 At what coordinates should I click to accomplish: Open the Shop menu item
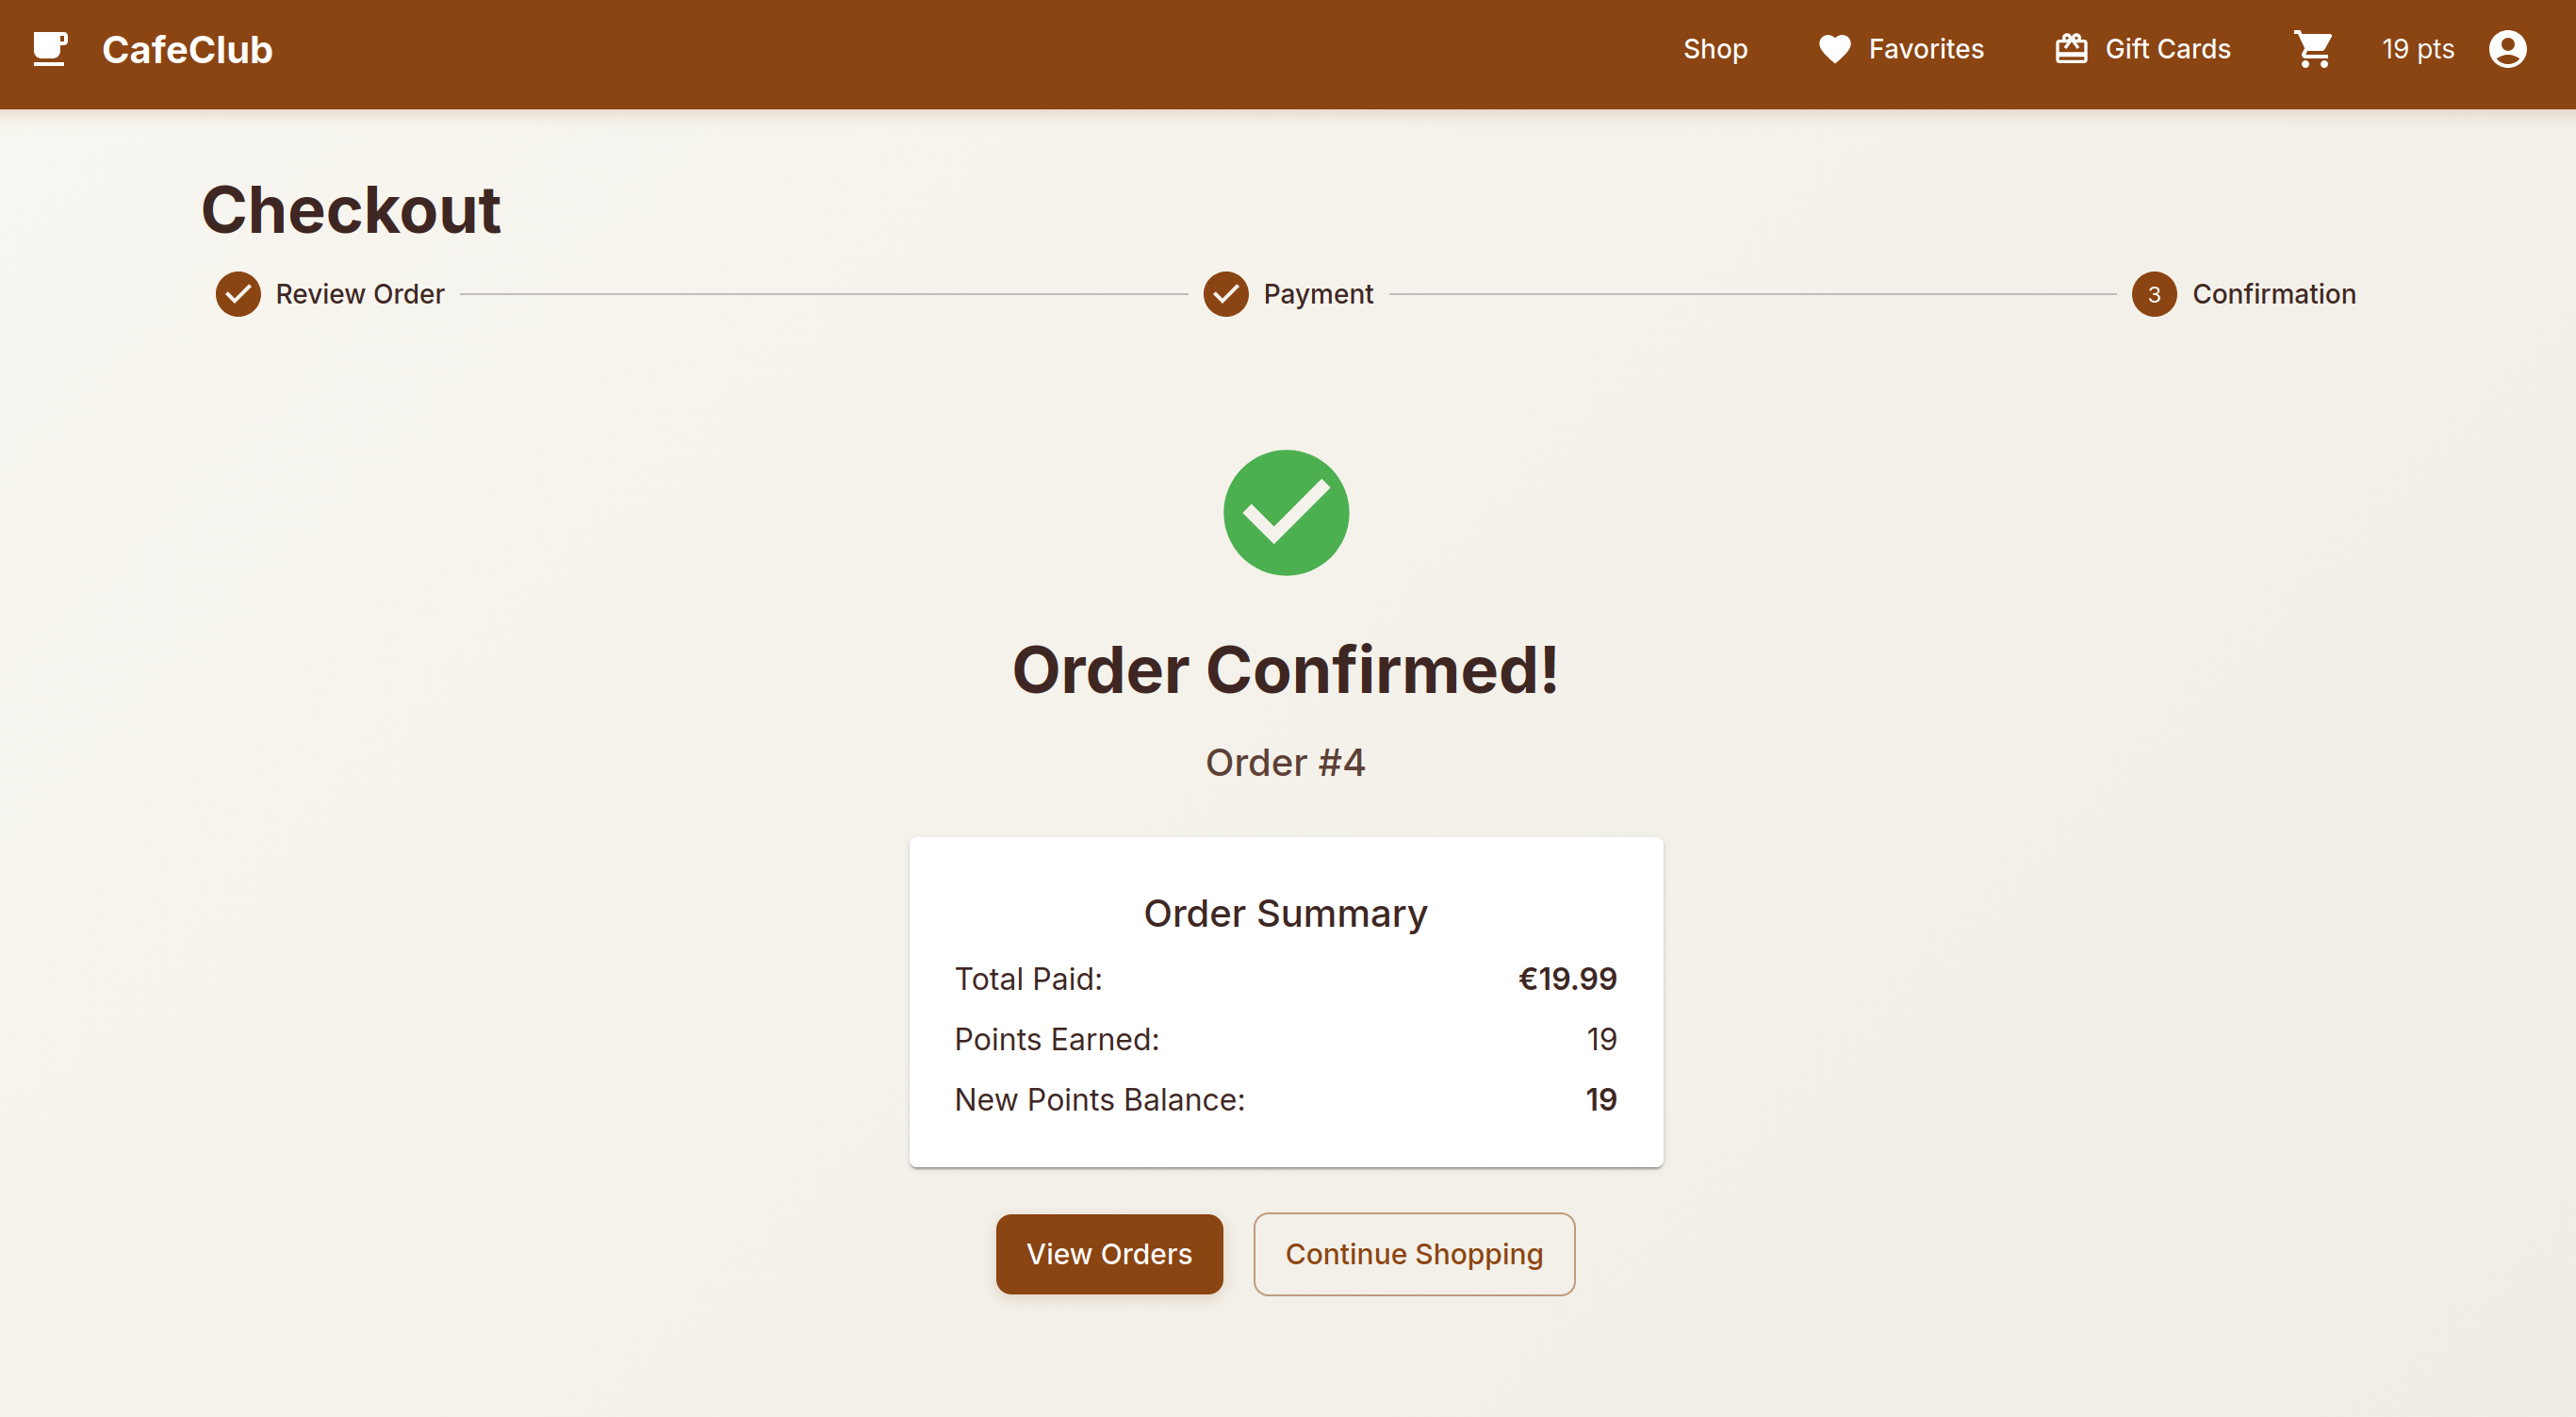[x=1715, y=49]
